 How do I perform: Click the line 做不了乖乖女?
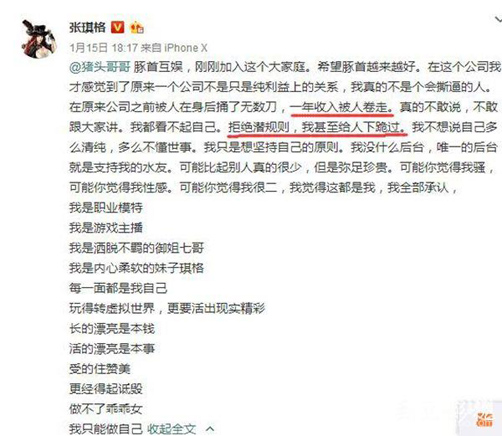[106, 409]
